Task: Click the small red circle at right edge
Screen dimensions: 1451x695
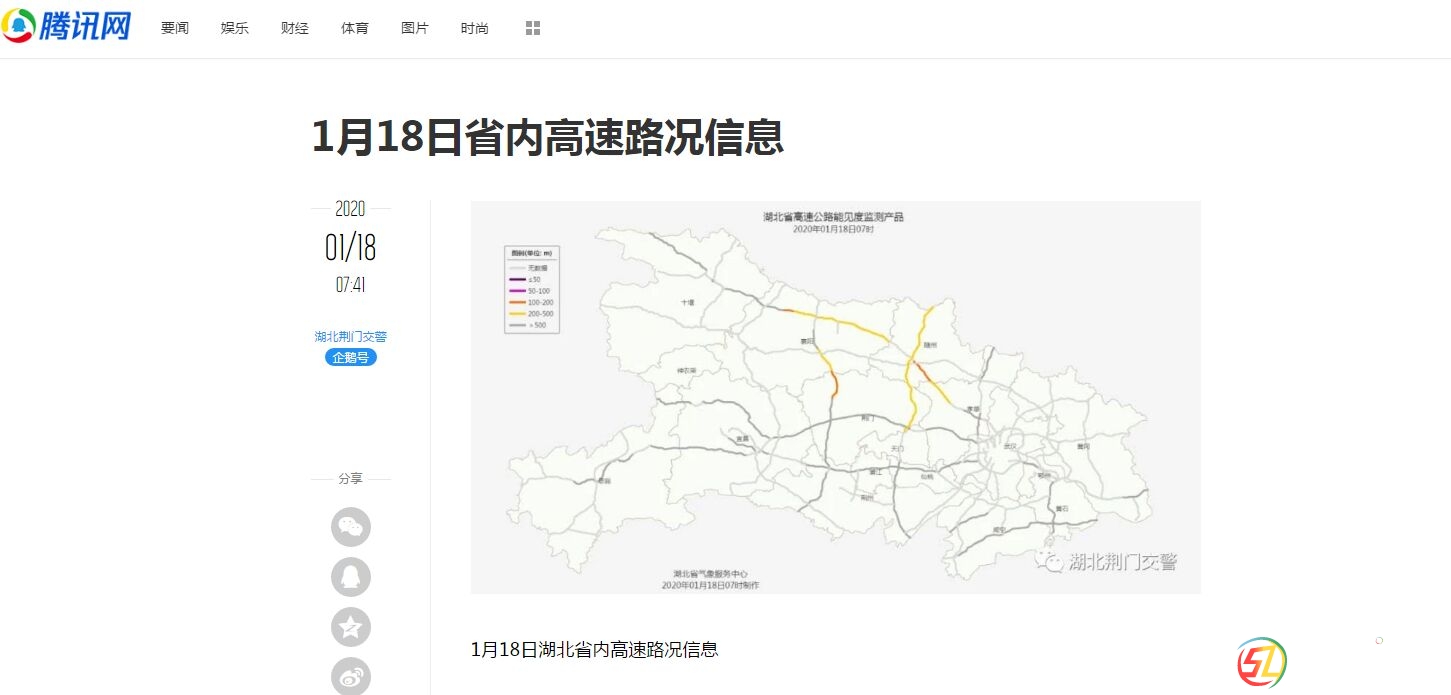Action: 1379,640
